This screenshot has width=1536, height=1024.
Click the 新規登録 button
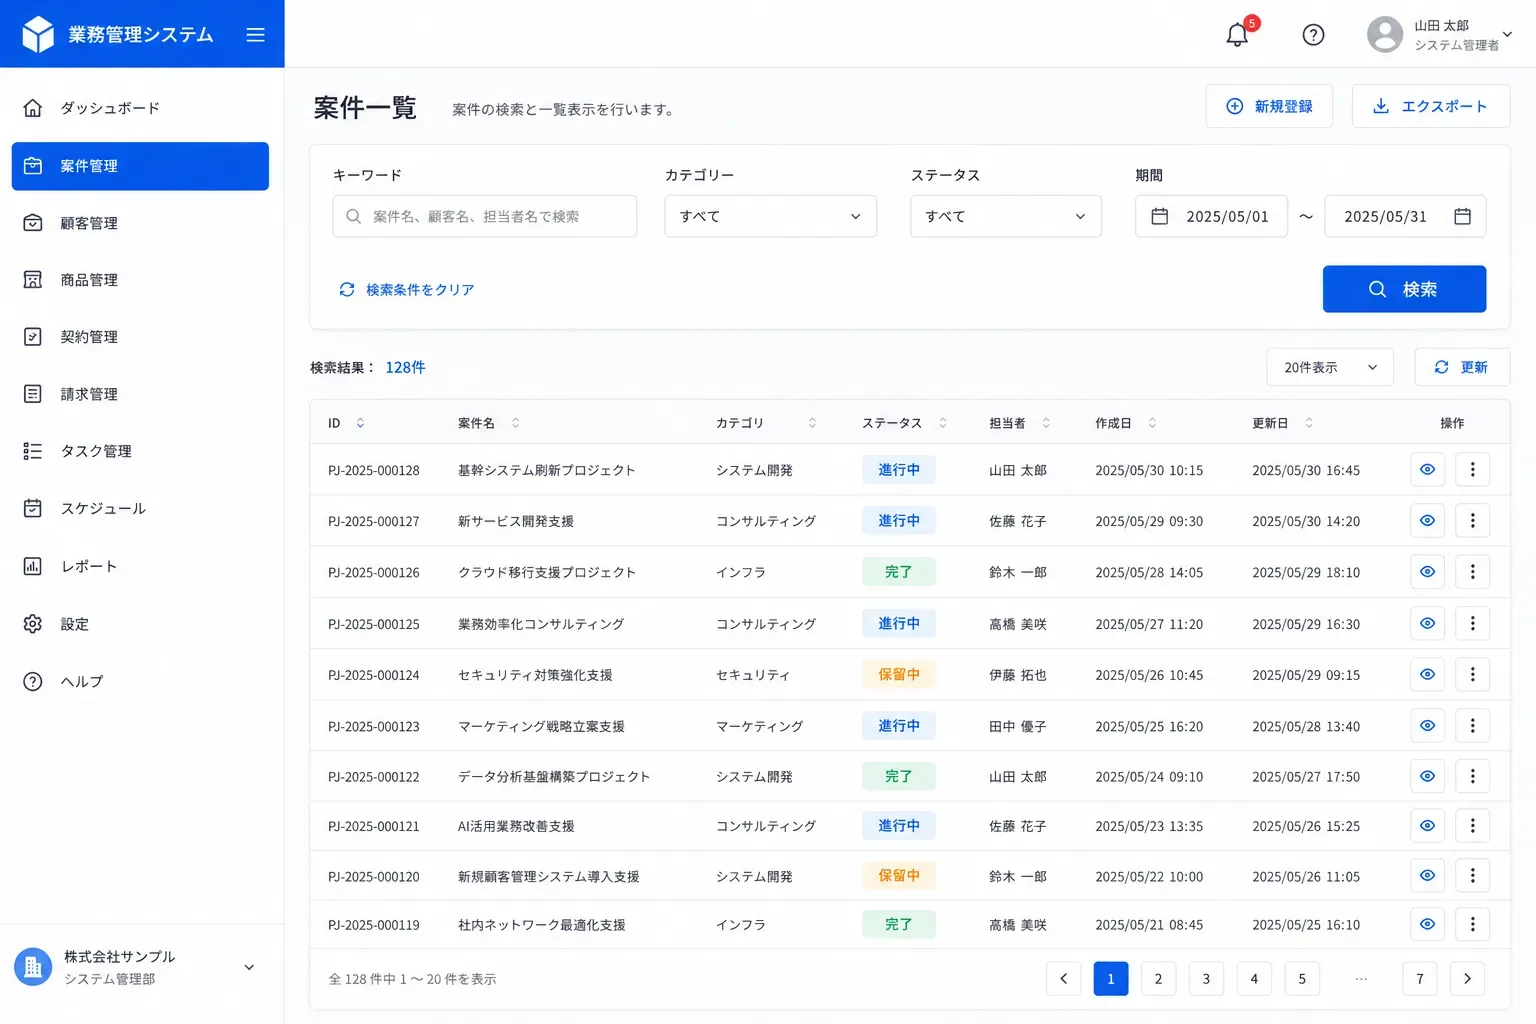click(1269, 106)
